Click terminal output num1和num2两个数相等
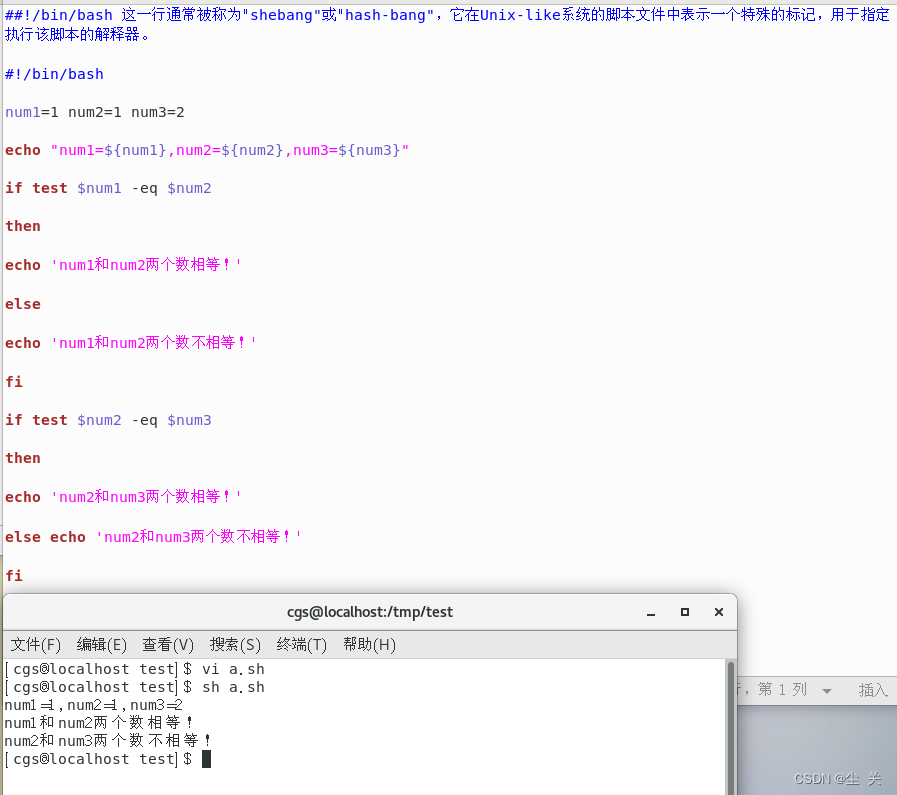 tap(99, 723)
